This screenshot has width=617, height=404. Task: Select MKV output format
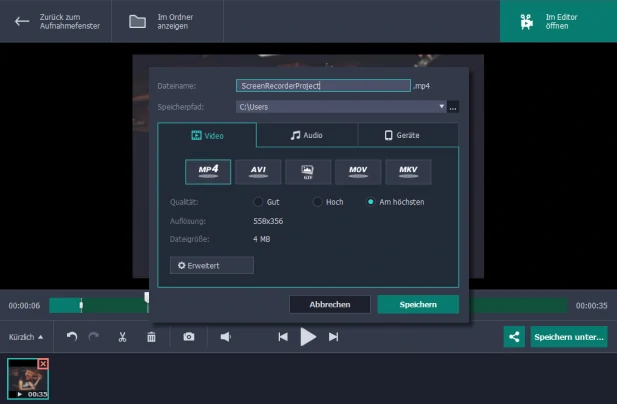click(x=408, y=172)
